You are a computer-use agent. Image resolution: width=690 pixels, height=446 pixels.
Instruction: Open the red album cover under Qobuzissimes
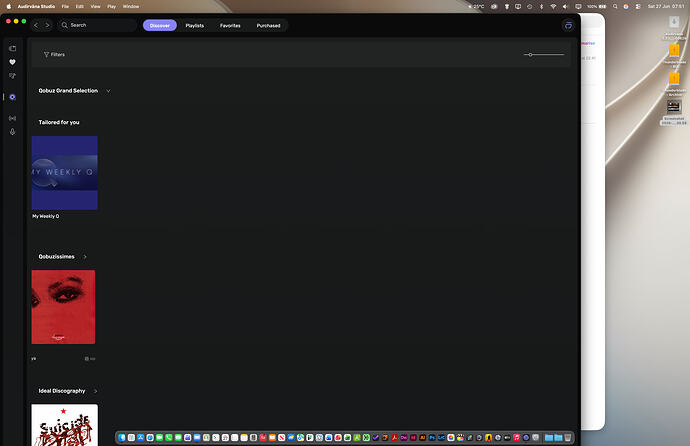click(63, 307)
